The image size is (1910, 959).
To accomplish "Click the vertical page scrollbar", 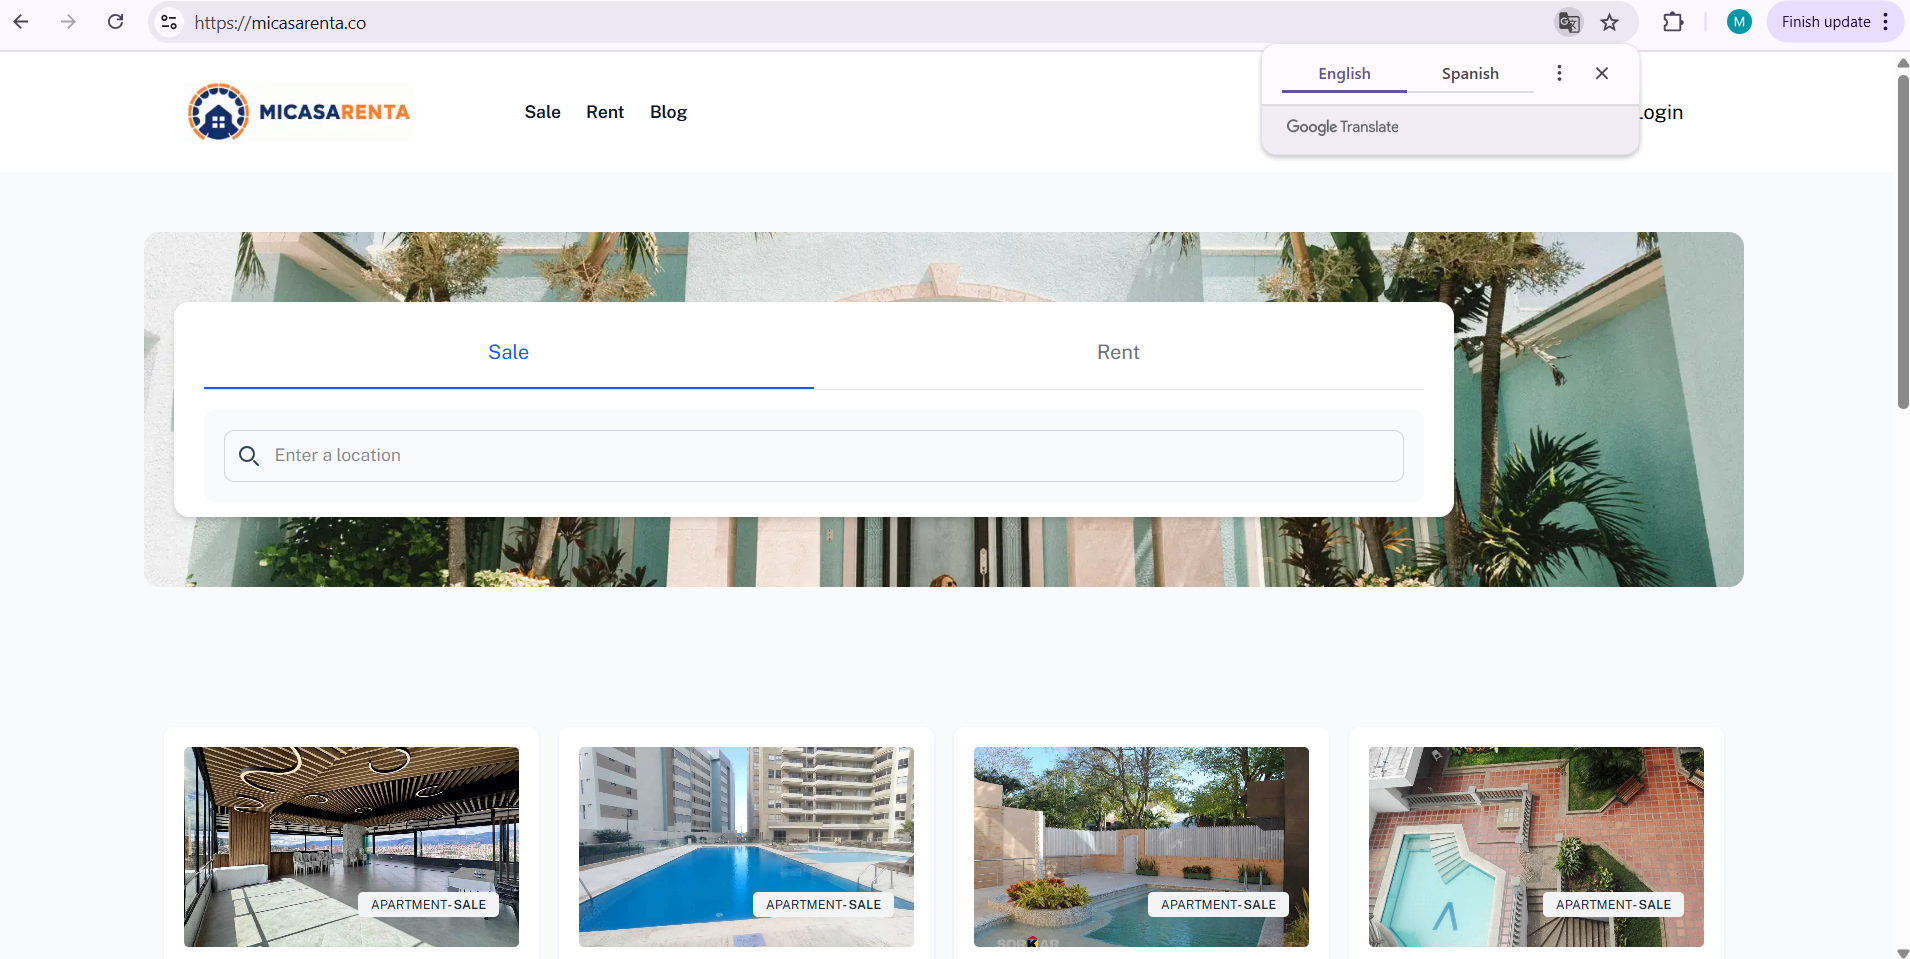I will point(1902,240).
